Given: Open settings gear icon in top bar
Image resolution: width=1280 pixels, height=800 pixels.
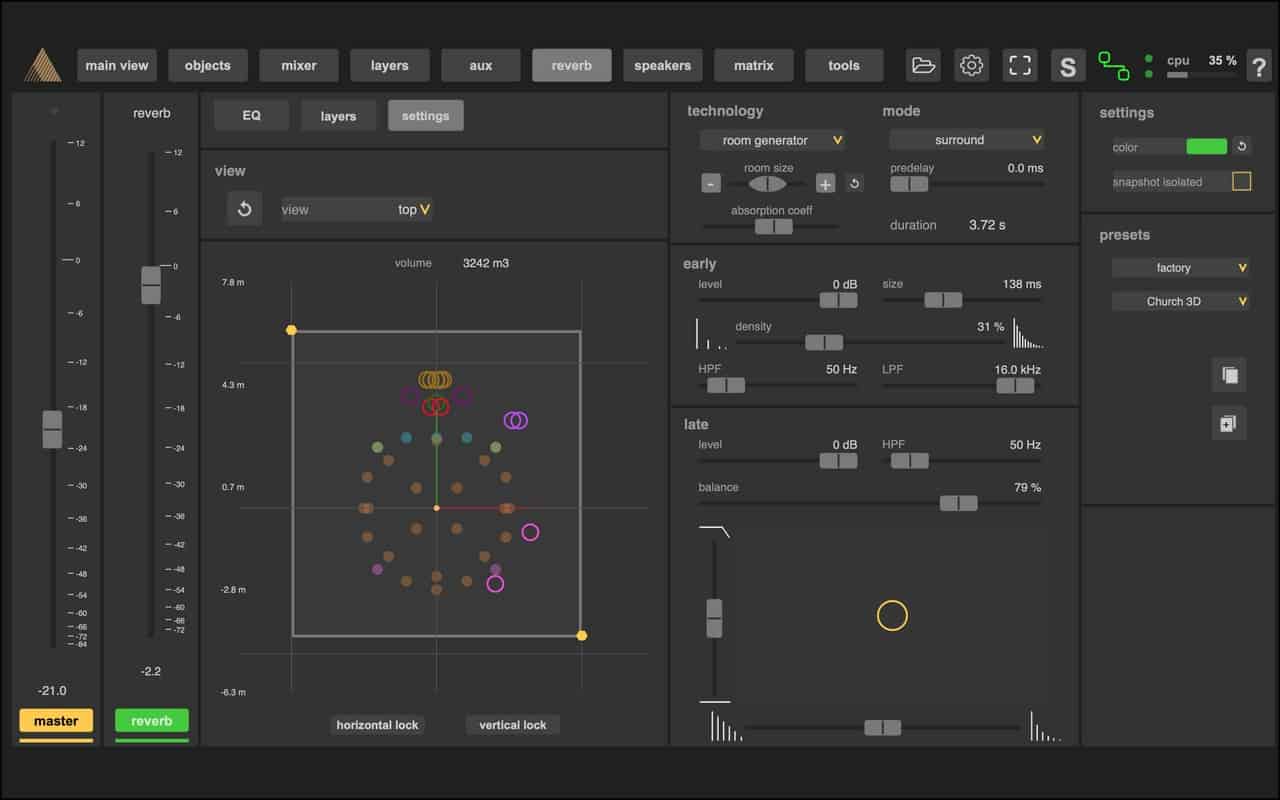Looking at the screenshot, I should 971,66.
